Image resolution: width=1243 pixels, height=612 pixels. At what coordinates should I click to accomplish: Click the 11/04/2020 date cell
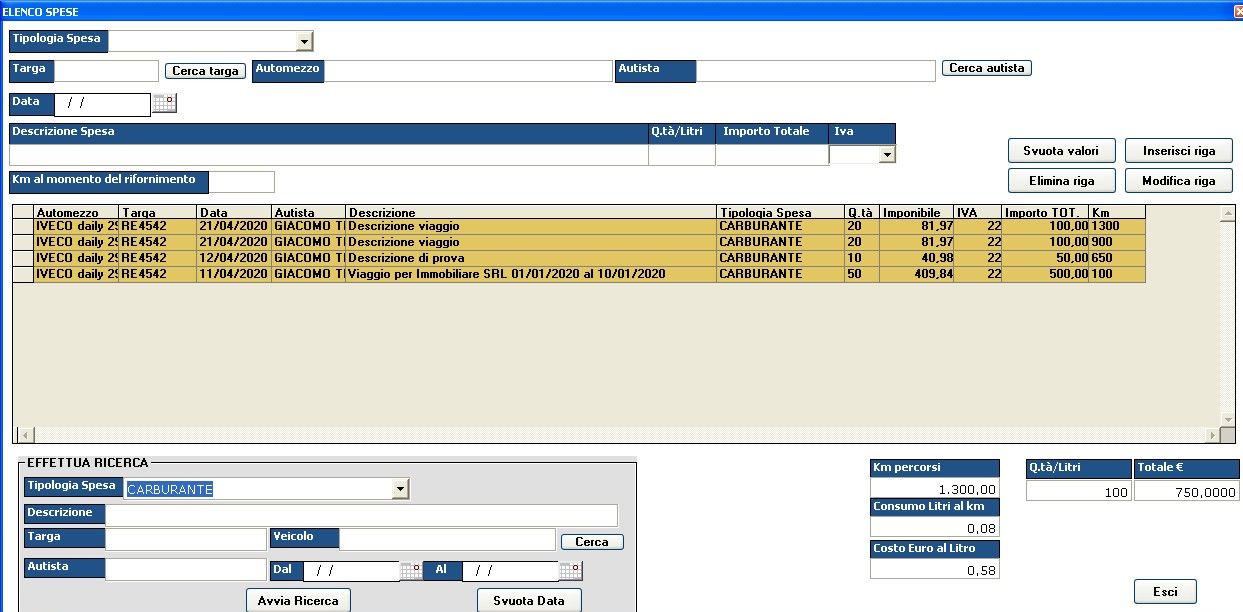235,274
